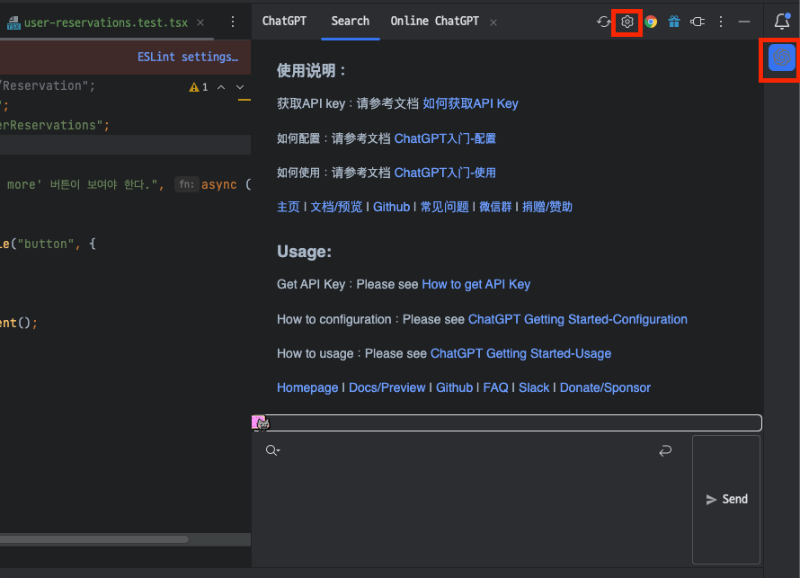Click the refresh conversation icon

pyautogui.click(x=605, y=21)
